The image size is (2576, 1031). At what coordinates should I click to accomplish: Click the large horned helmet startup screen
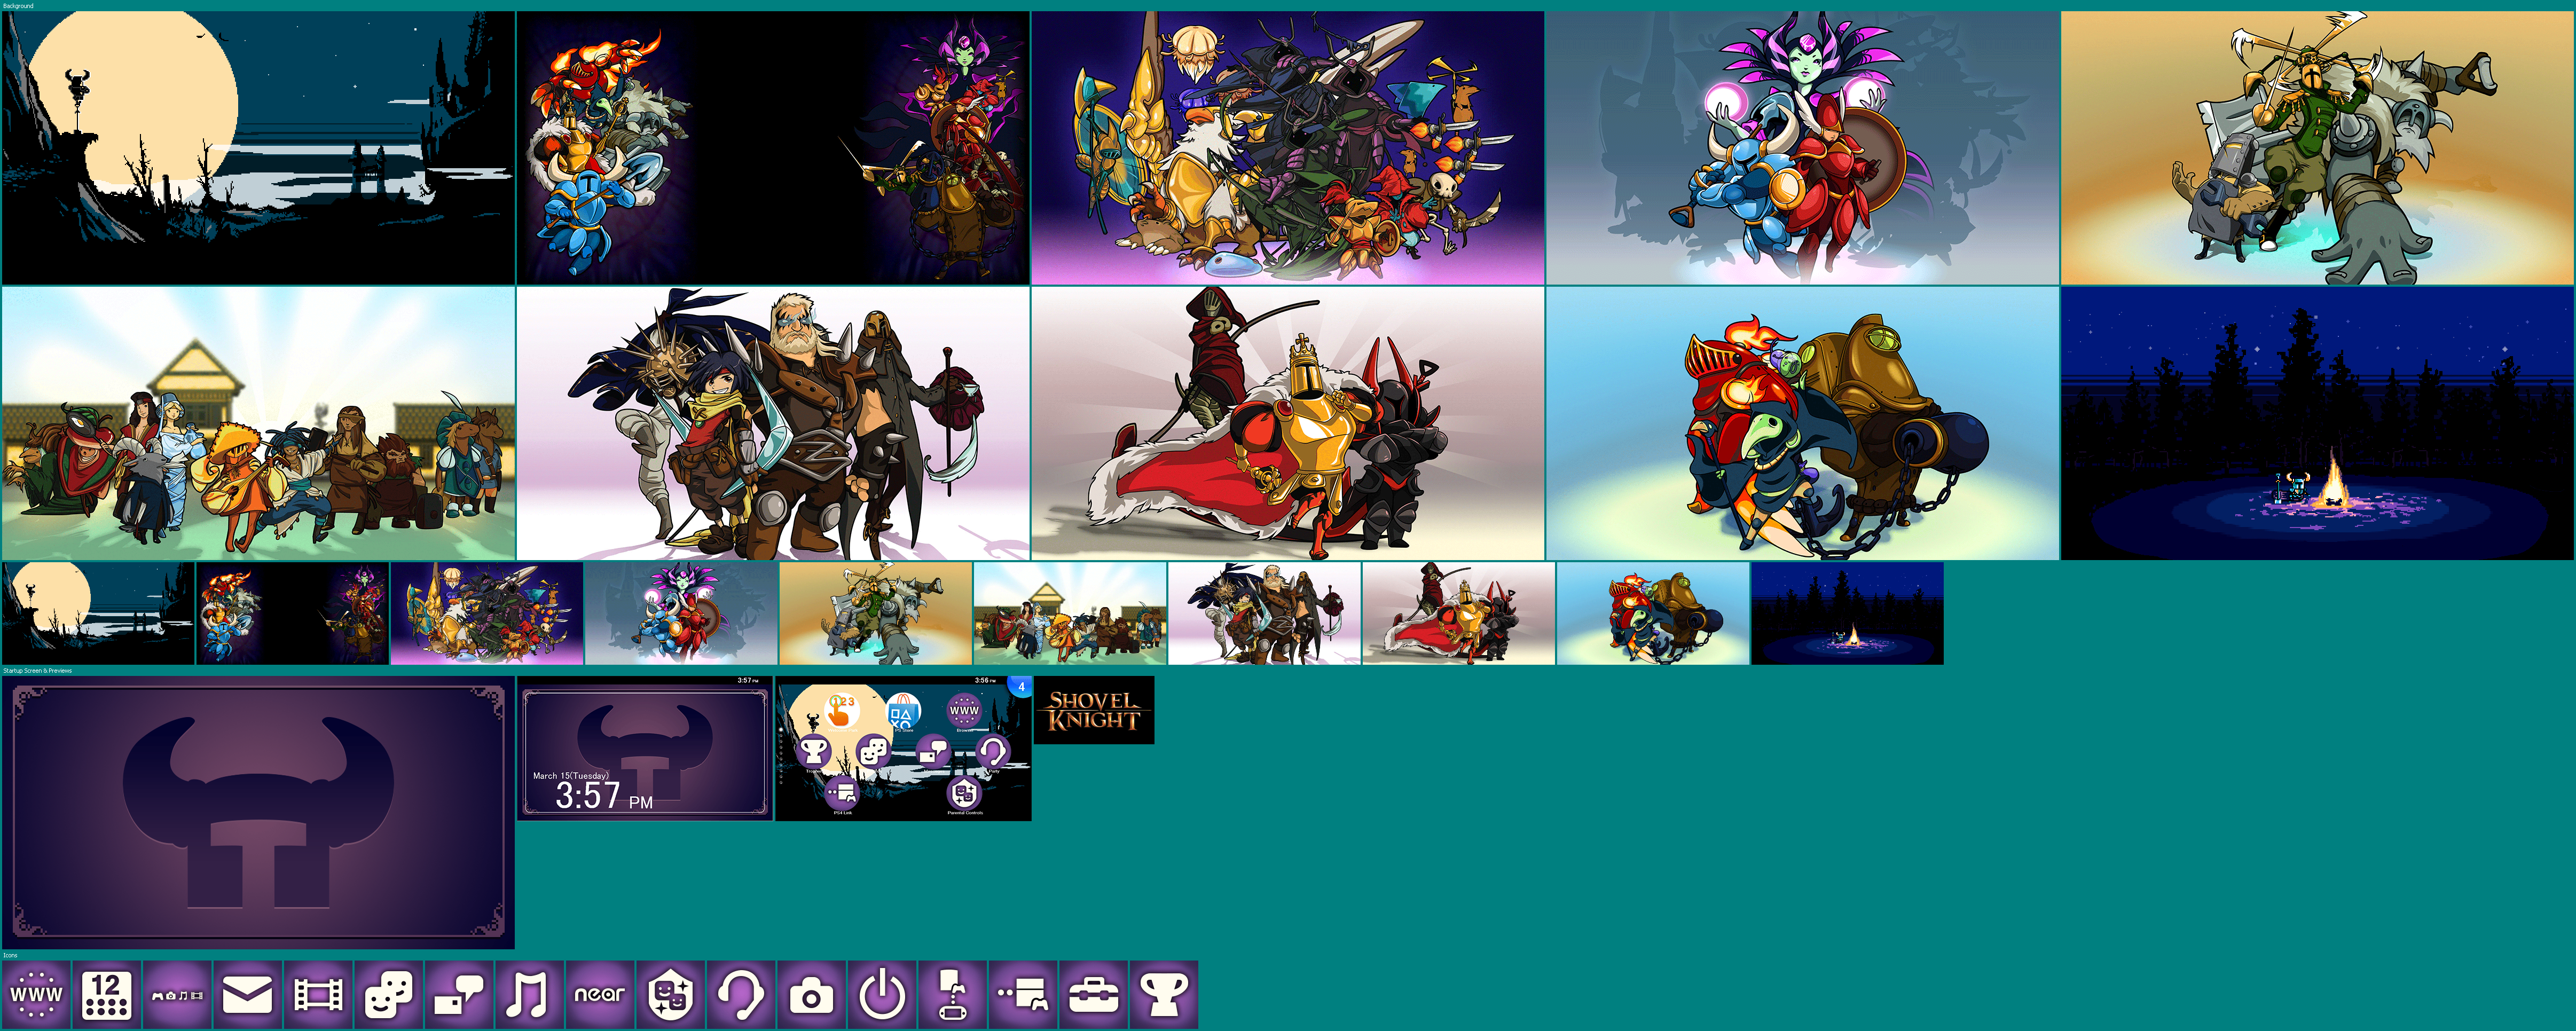258,812
